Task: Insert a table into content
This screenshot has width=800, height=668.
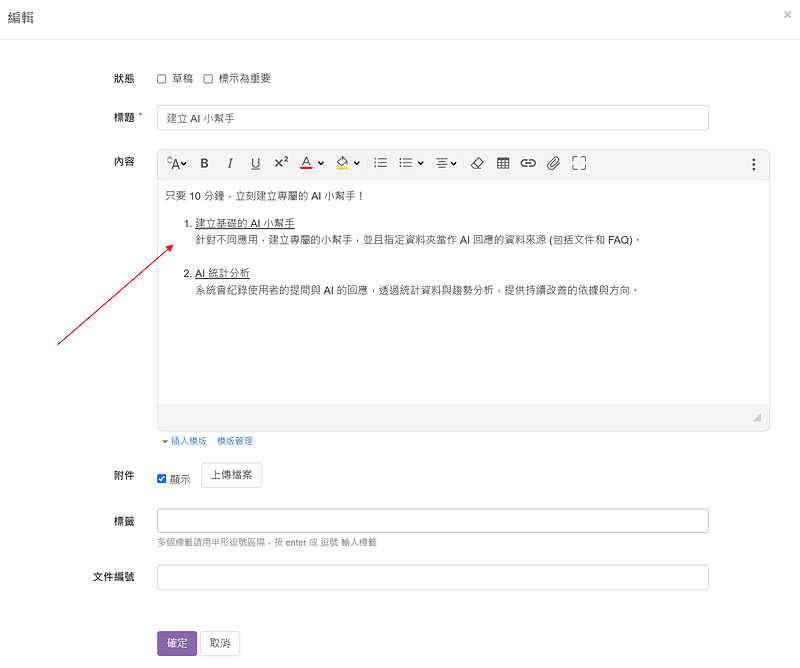Action: [503, 164]
